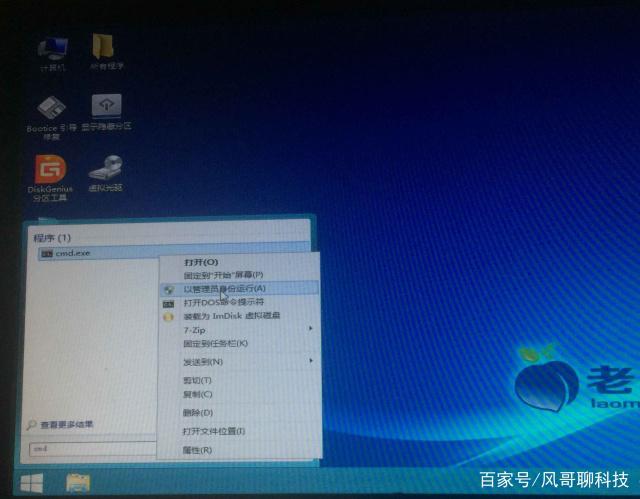Select 装载为 ImDisk 虚拟磁盘 option
This screenshot has width=640, height=499.
(x=232, y=316)
